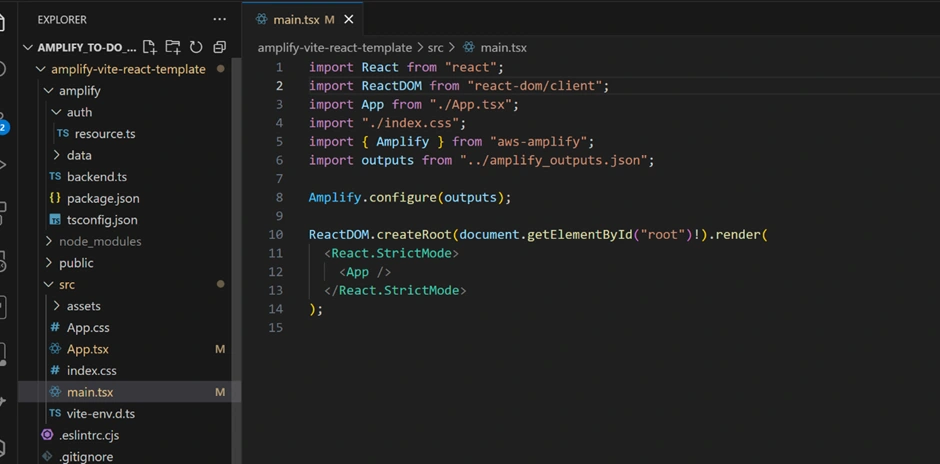940x464 pixels.
Task: Open backend.ts file
Action: 97,177
